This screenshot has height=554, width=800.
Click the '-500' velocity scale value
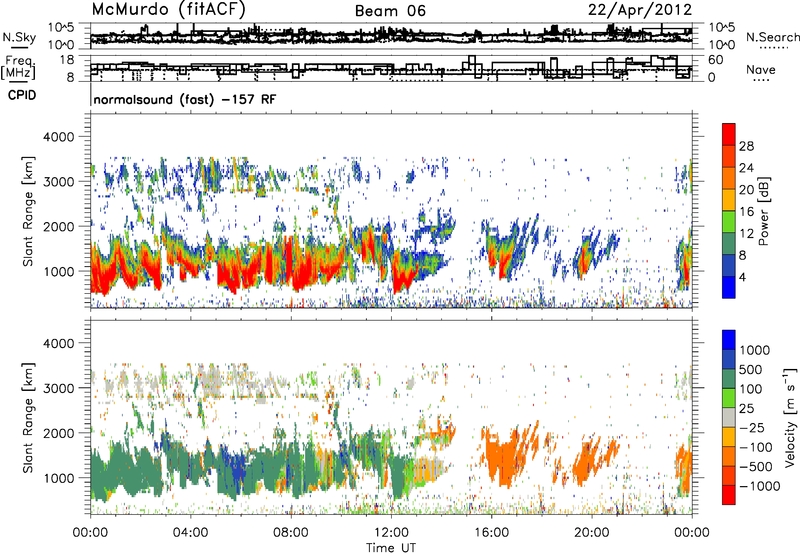pyautogui.click(x=755, y=466)
